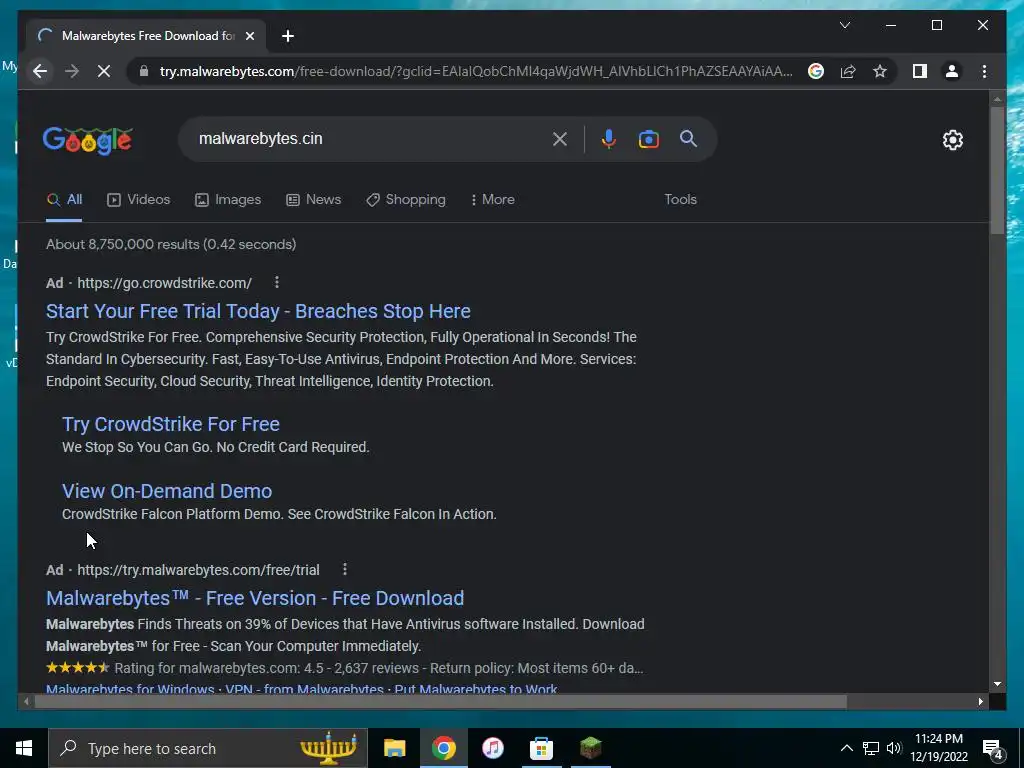
Task: Open Google icon in address bar
Action: click(816, 71)
